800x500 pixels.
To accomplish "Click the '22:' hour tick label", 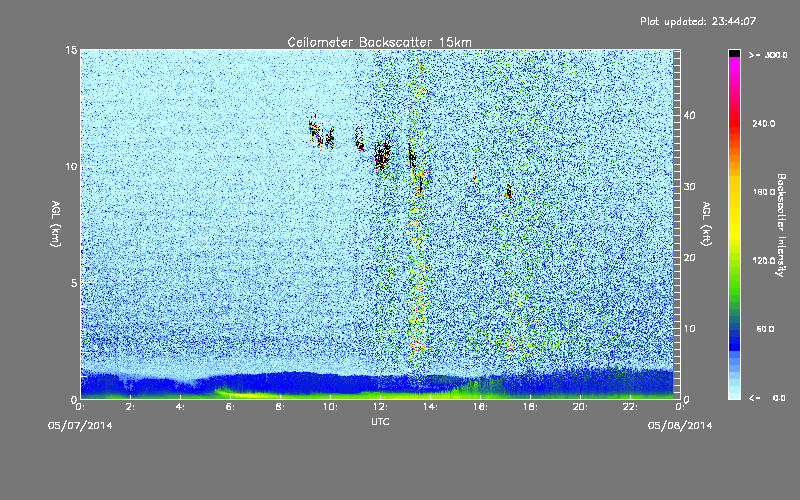I will click(630, 407).
